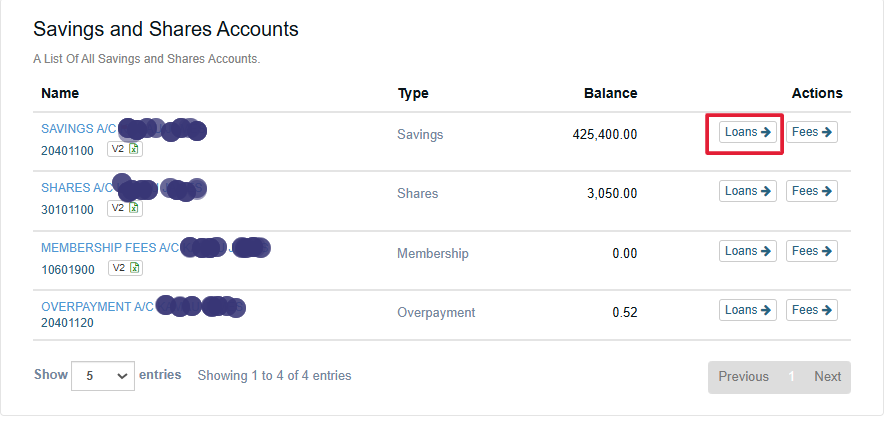Click Fees button in Shares row
This screenshot has width=887, height=423.
(812, 191)
